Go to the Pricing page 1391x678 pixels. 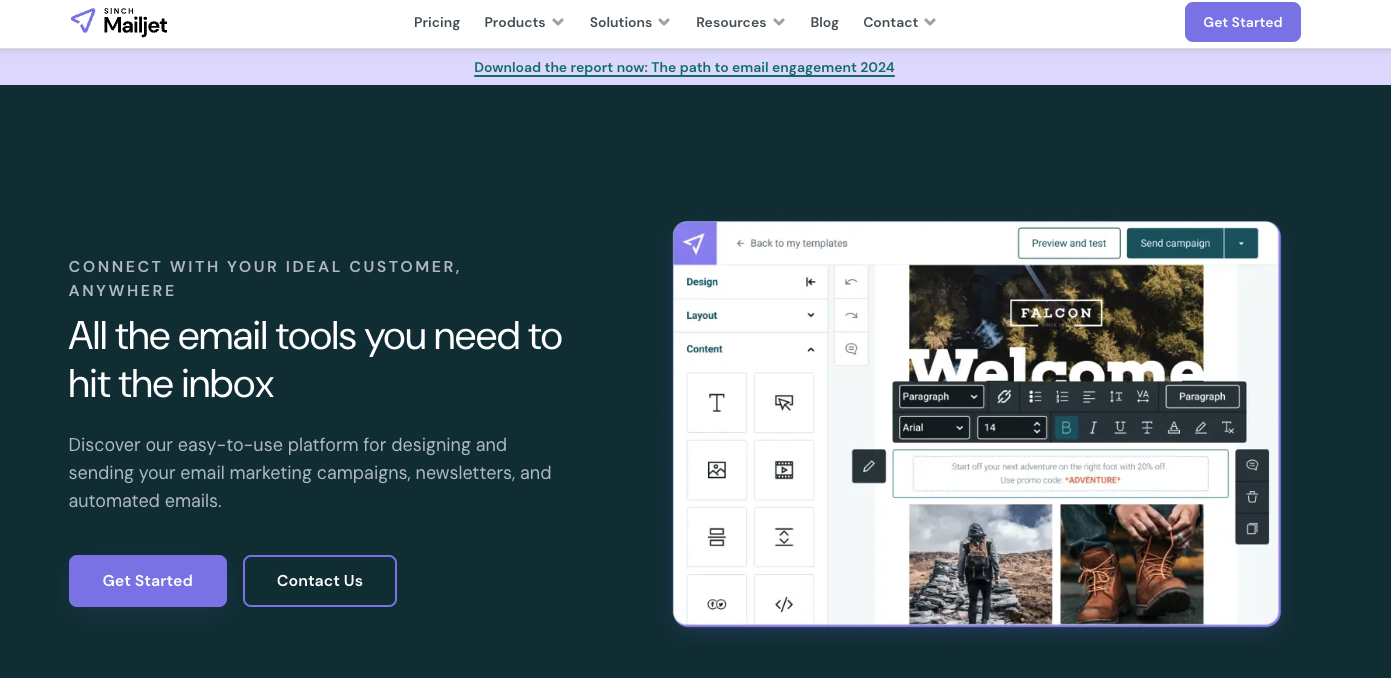tap(437, 22)
